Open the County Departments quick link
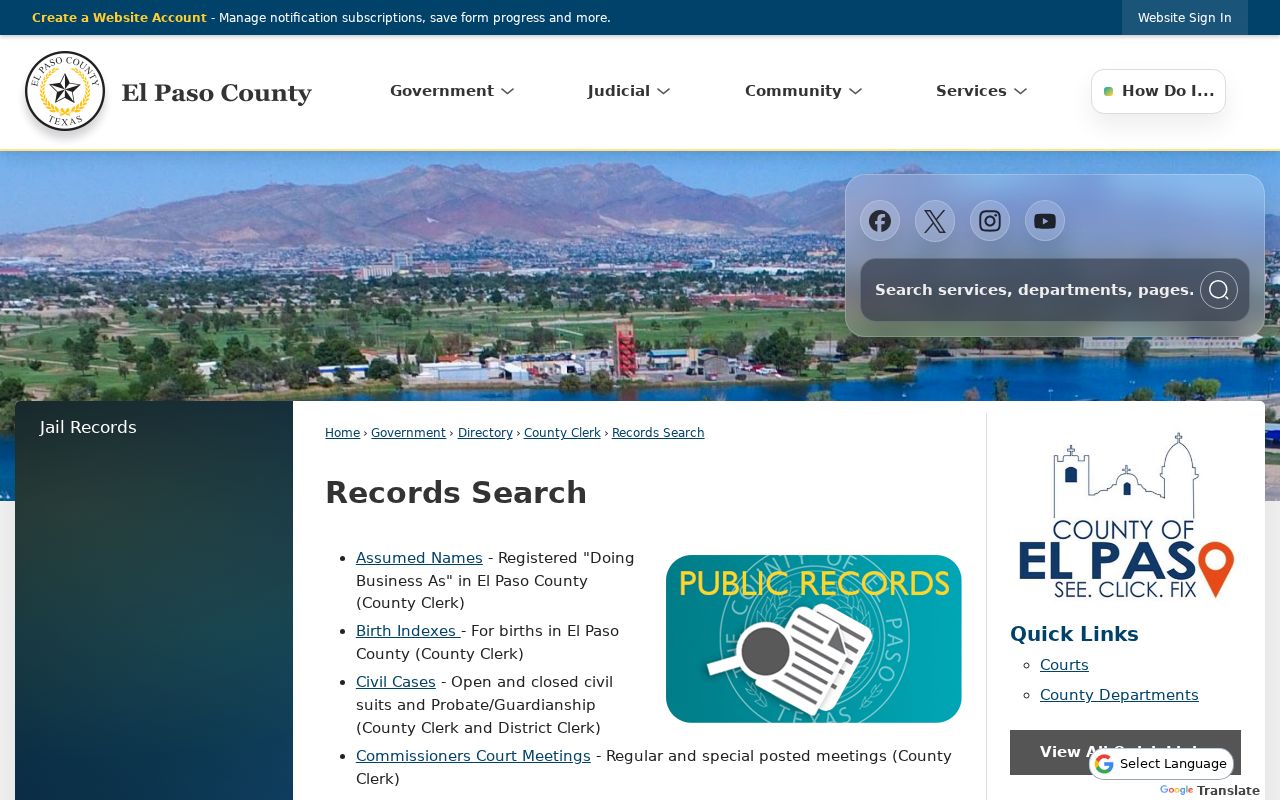 (x=1119, y=695)
